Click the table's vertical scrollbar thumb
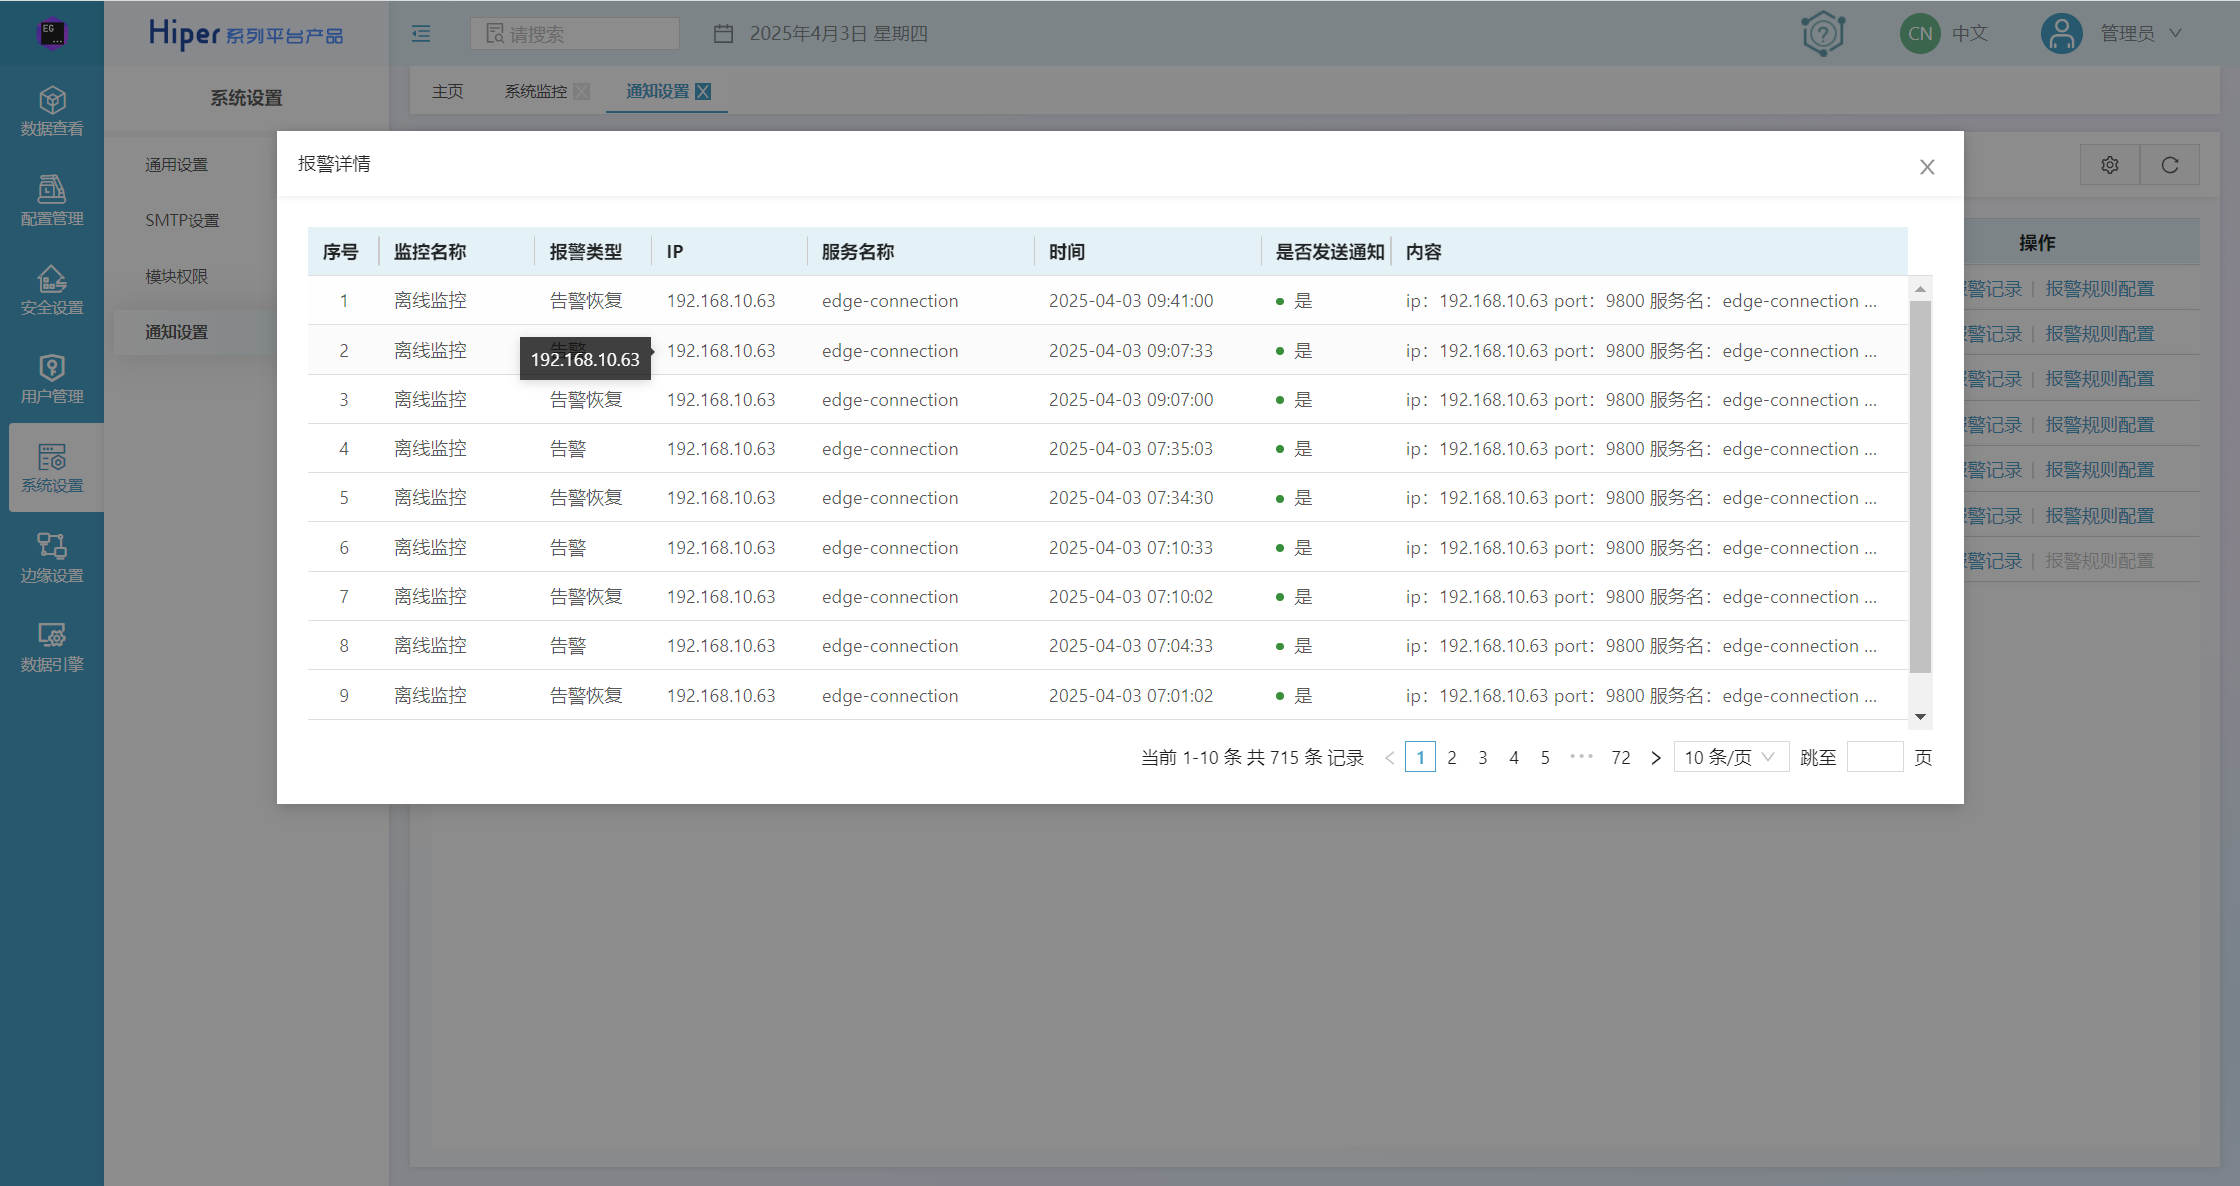The image size is (2240, 1186). tap(1920, 486)
